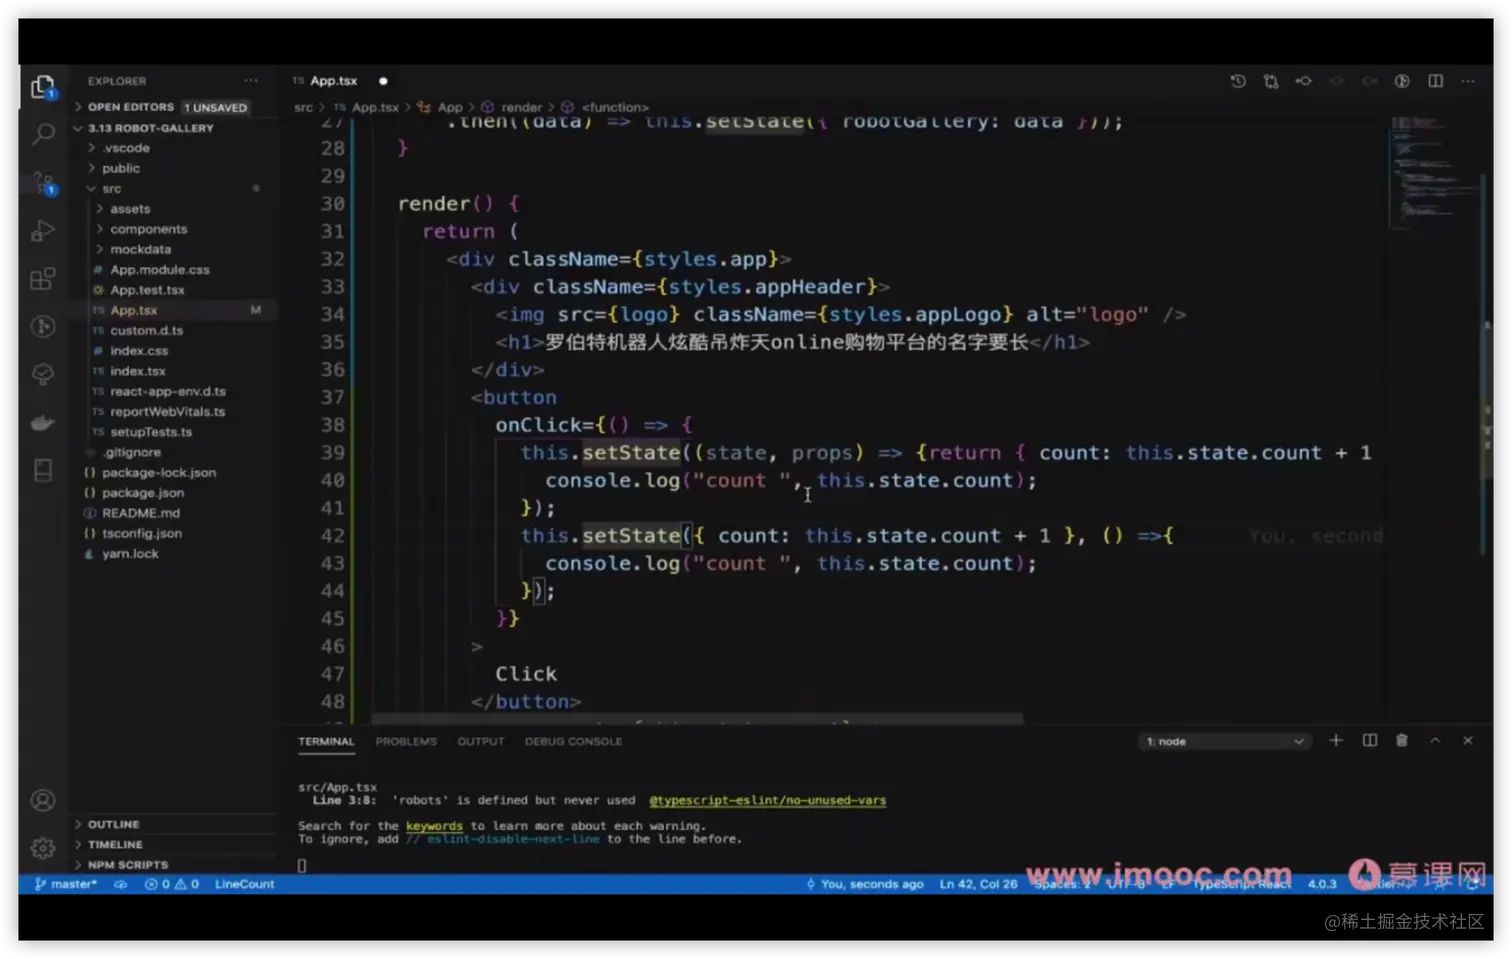
Task: Open the 'keywords' link in terminal
Action: [x=434, y=826]
